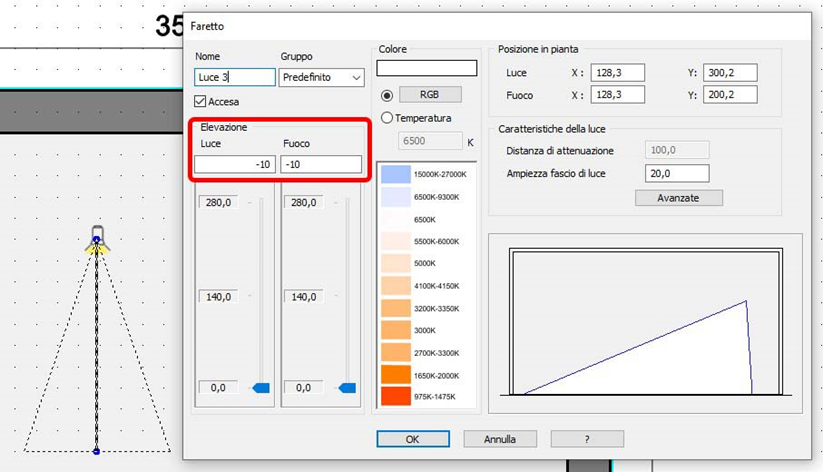Select the RGB radio button
This screenshot has width=823, height=472.
point(387,96)
